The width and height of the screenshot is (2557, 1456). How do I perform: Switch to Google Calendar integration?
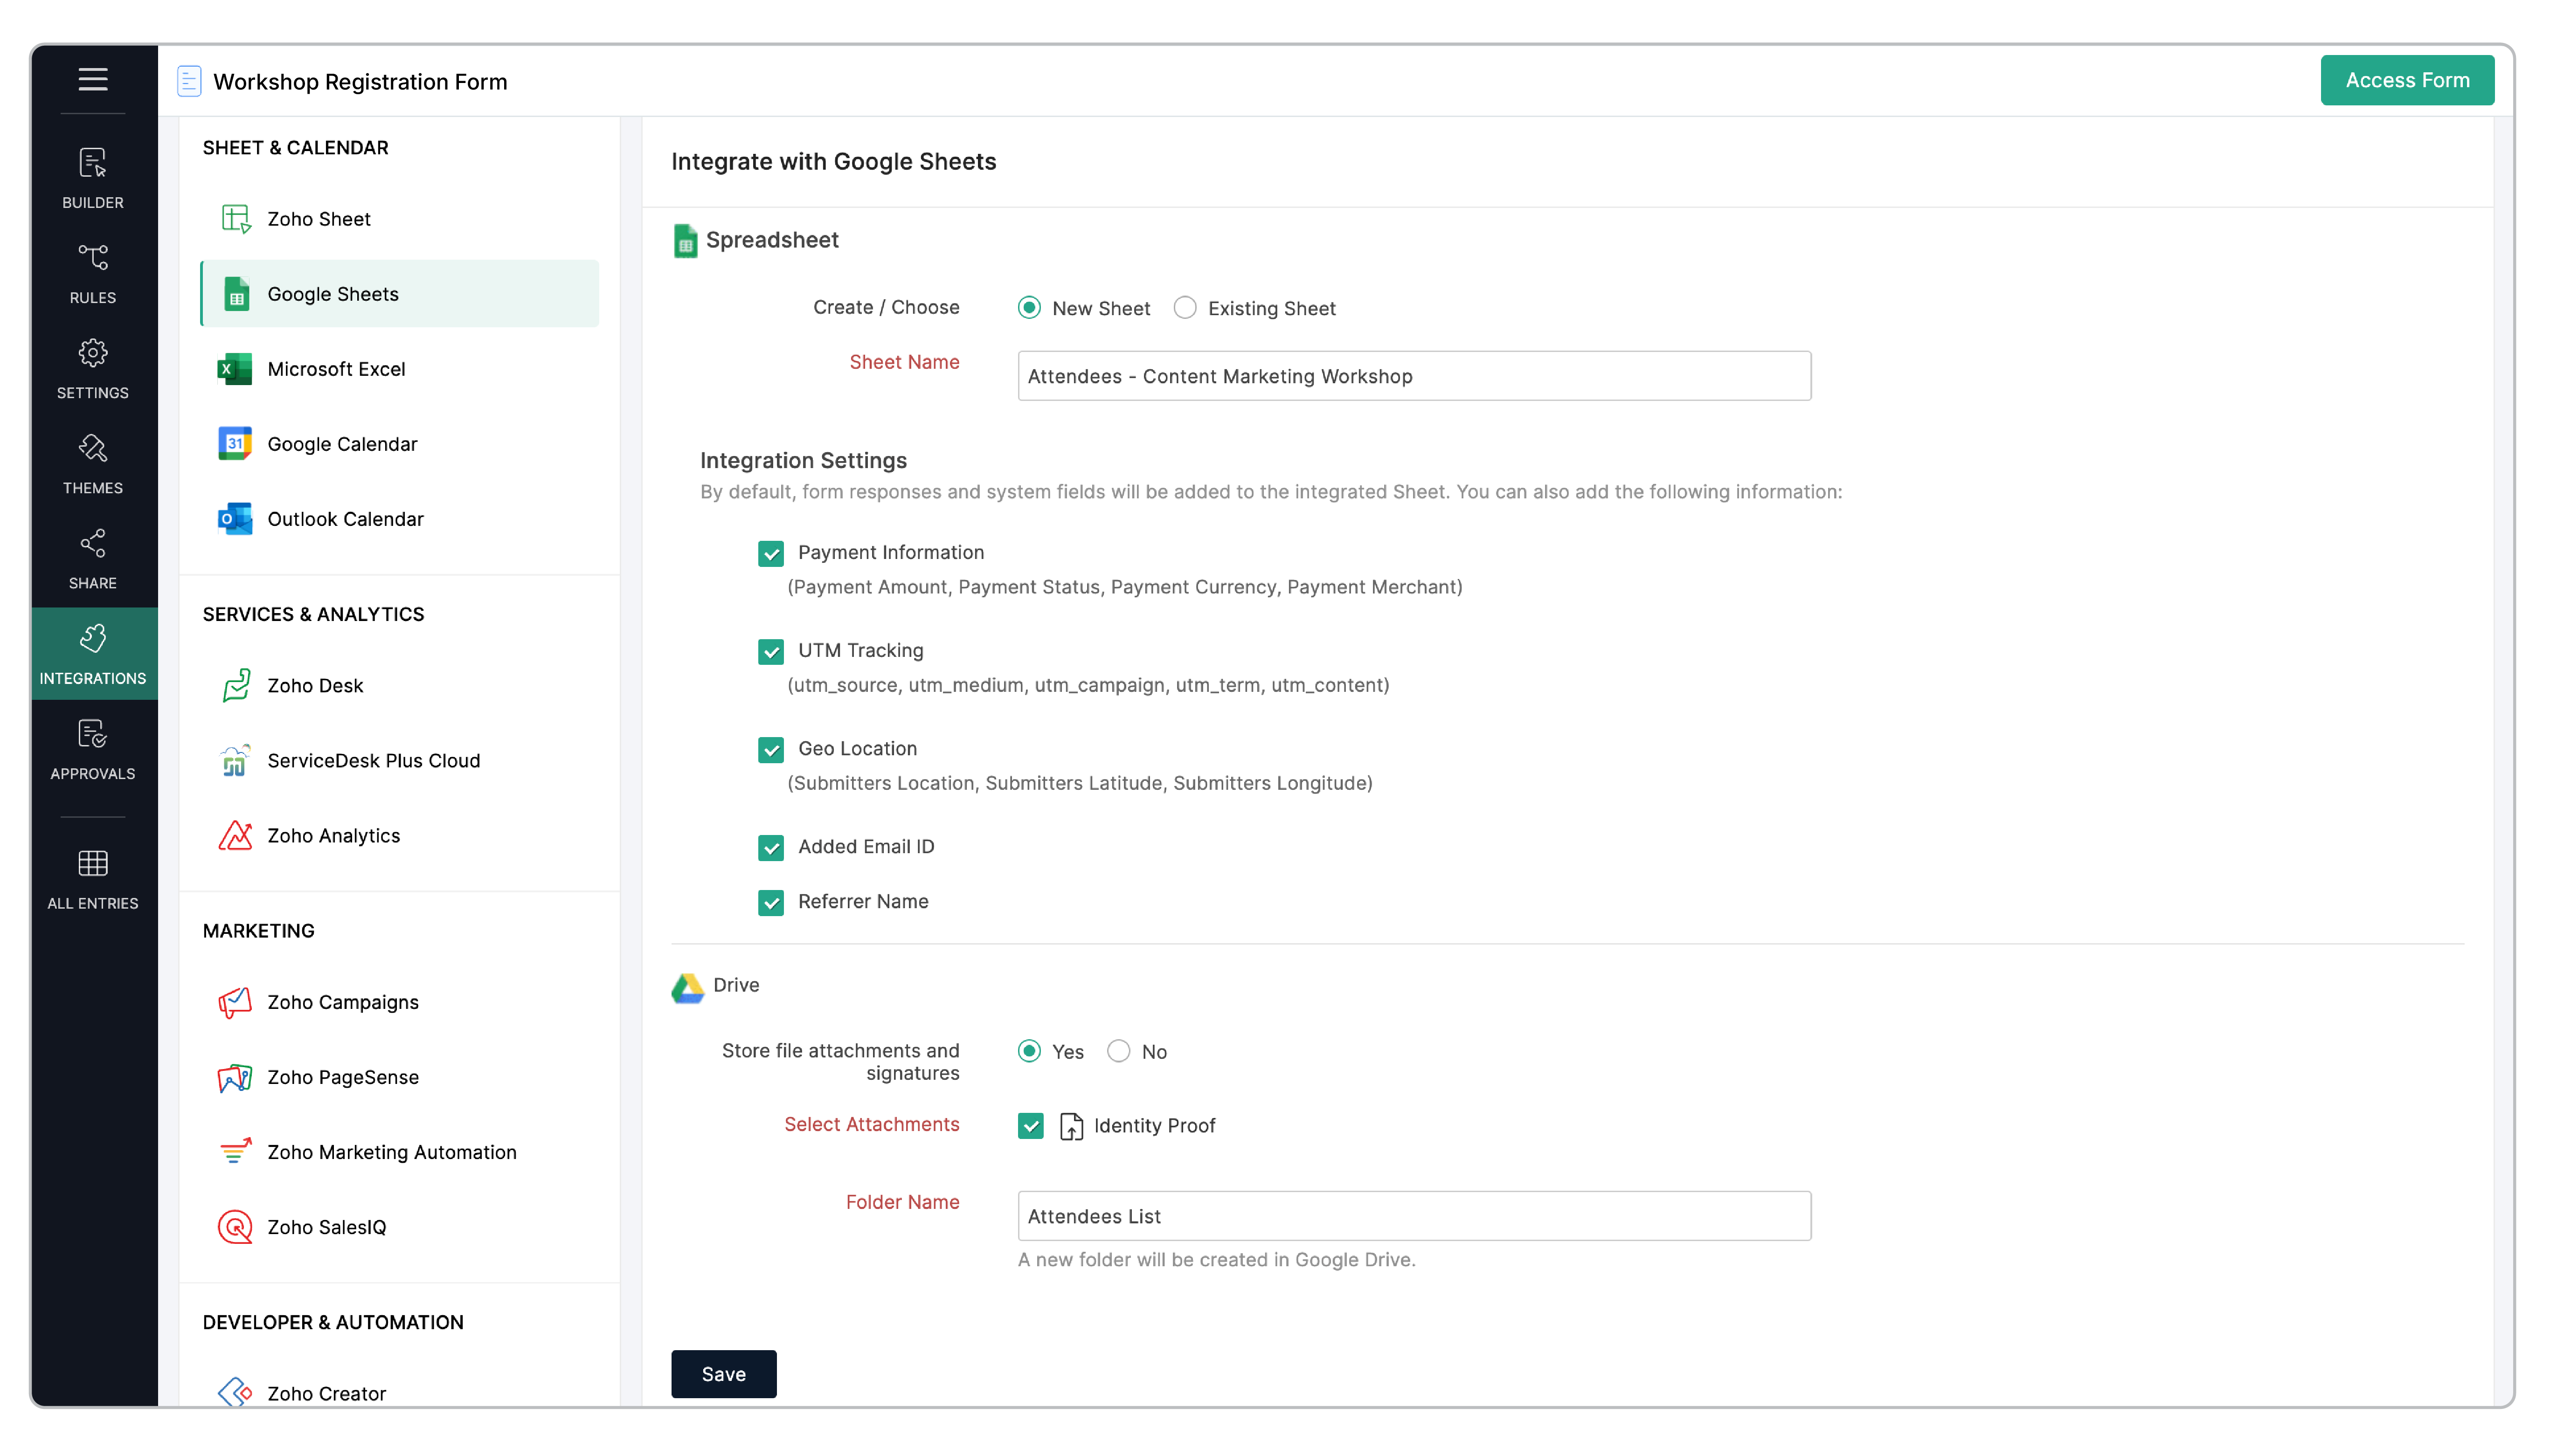(342, 443)
